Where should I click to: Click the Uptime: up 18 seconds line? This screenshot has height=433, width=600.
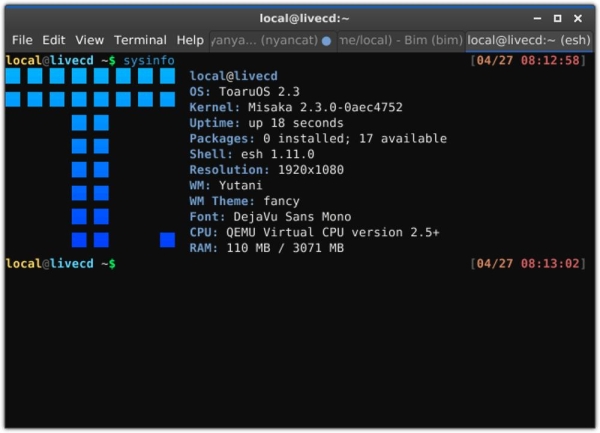(x=266, y=123)
